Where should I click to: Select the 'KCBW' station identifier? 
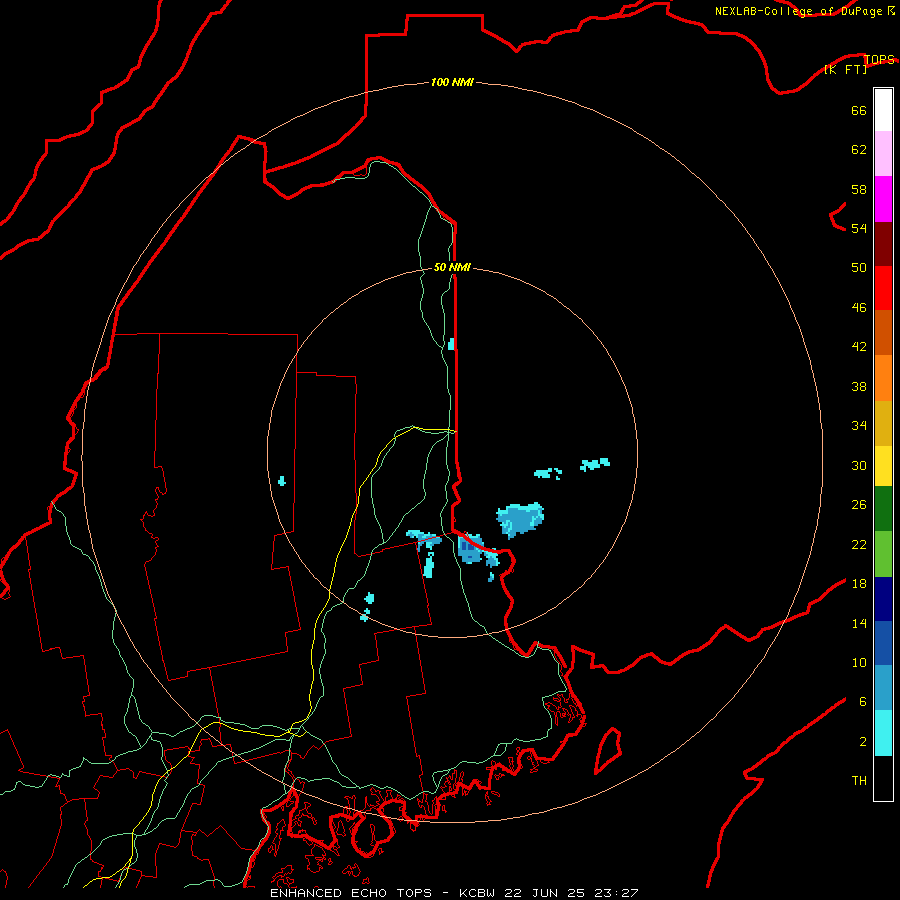[476, 893]
